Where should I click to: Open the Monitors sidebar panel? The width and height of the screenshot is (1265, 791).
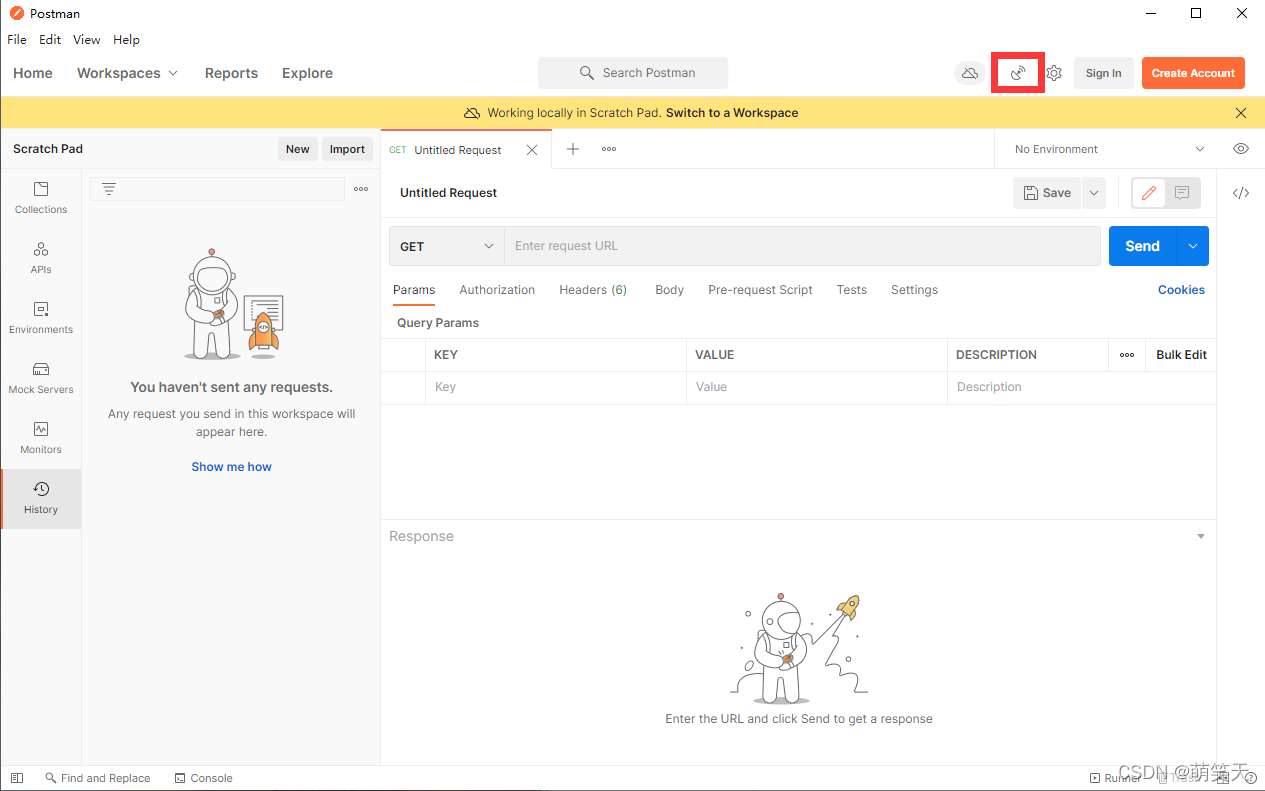[x=41, y=438]
